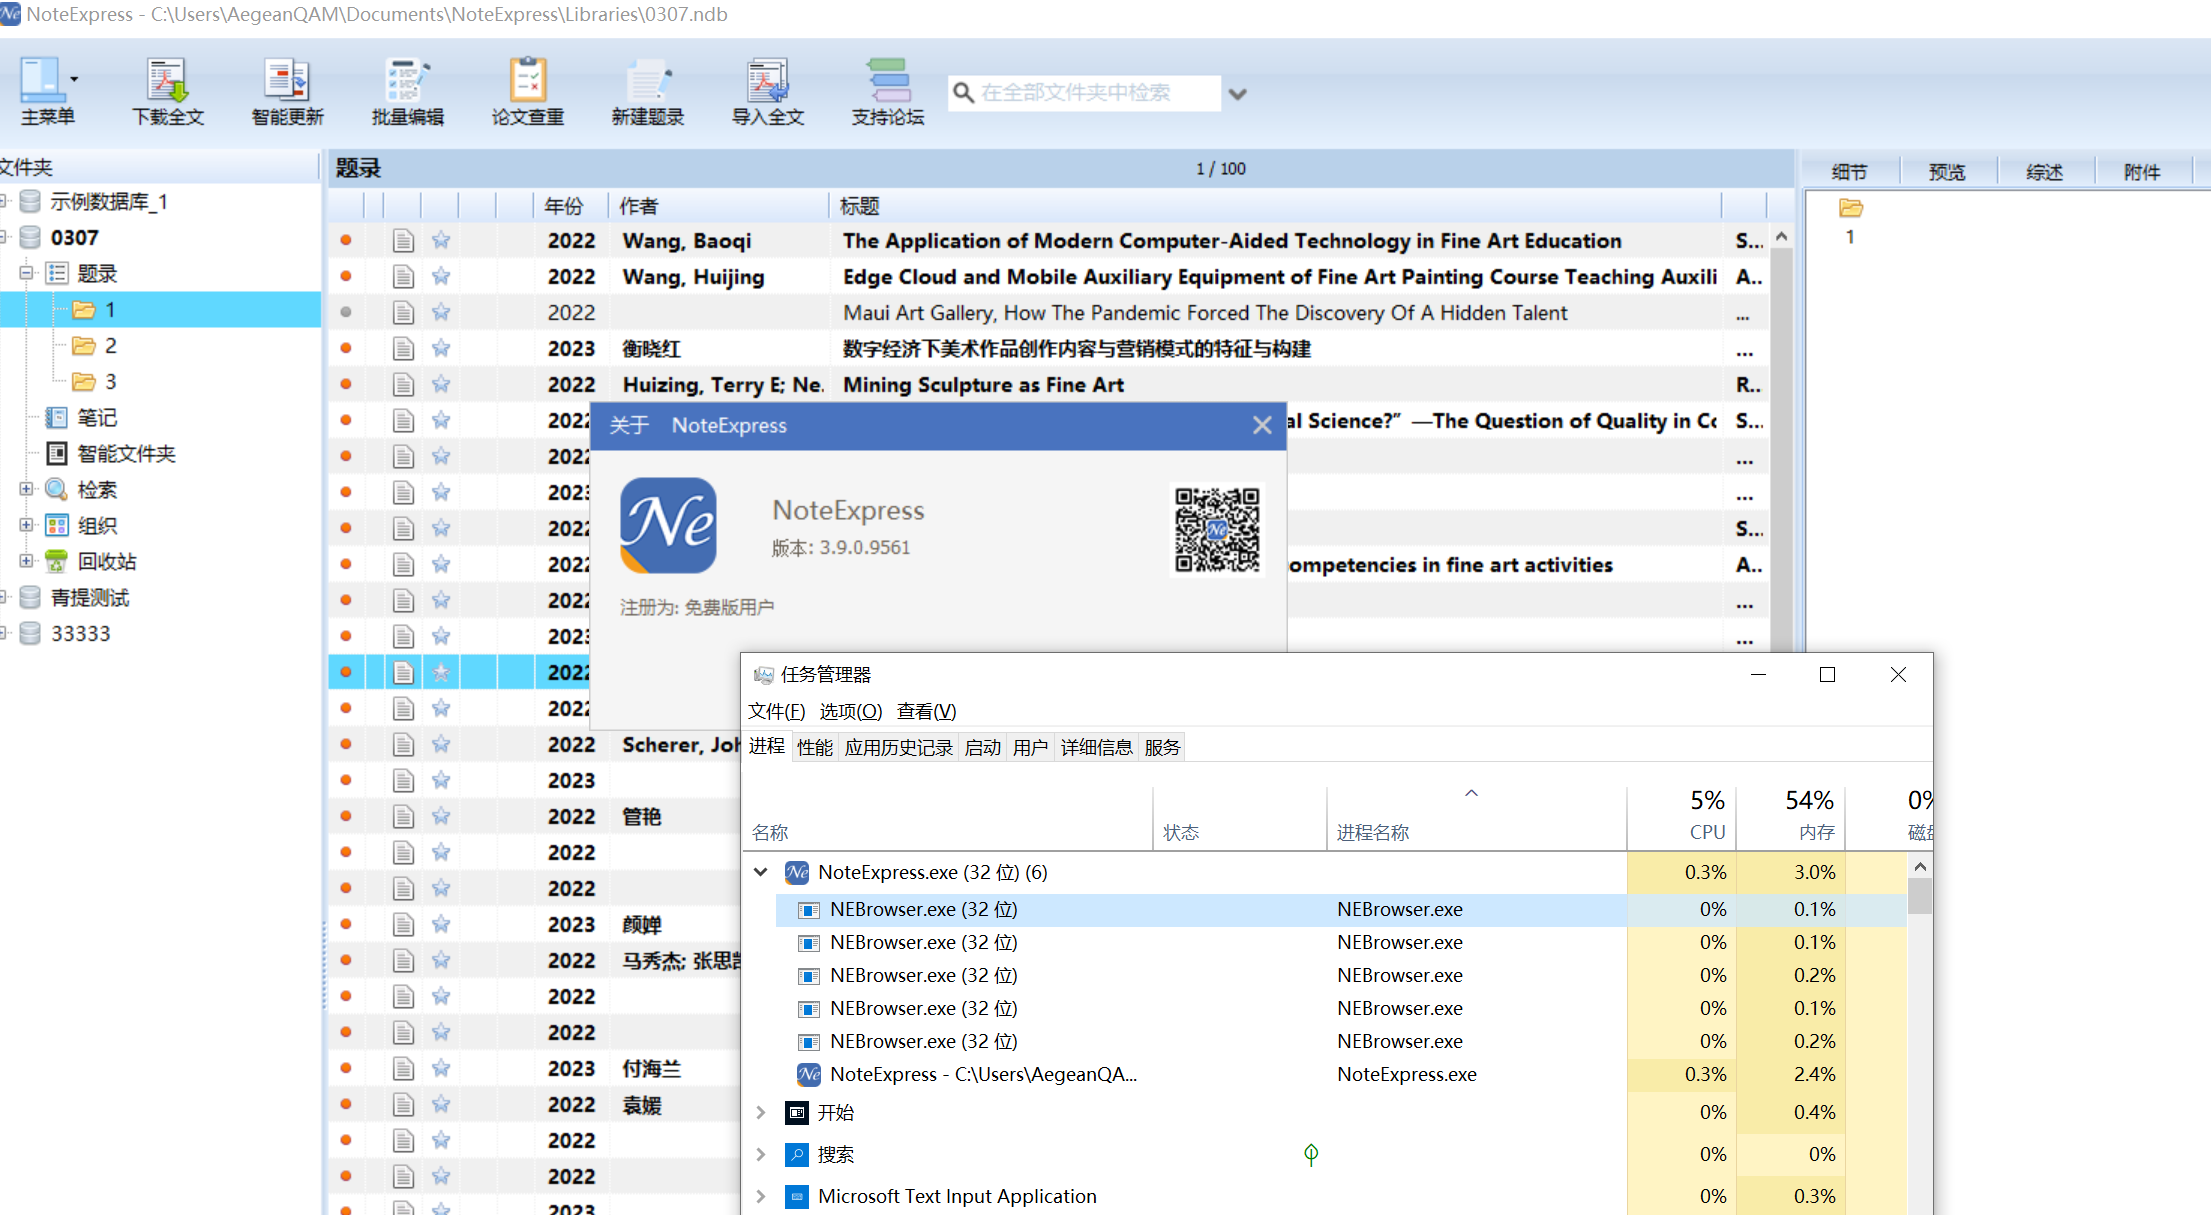Click the NoteExpress.exe process icon in Task Manager

[797, 873]
